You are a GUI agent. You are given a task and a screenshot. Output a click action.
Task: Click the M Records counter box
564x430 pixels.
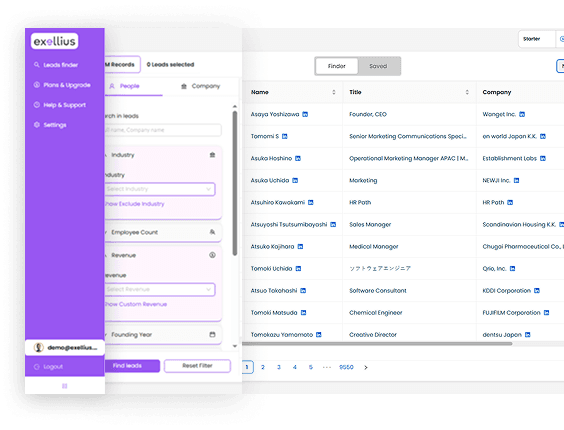click(122, 65)
